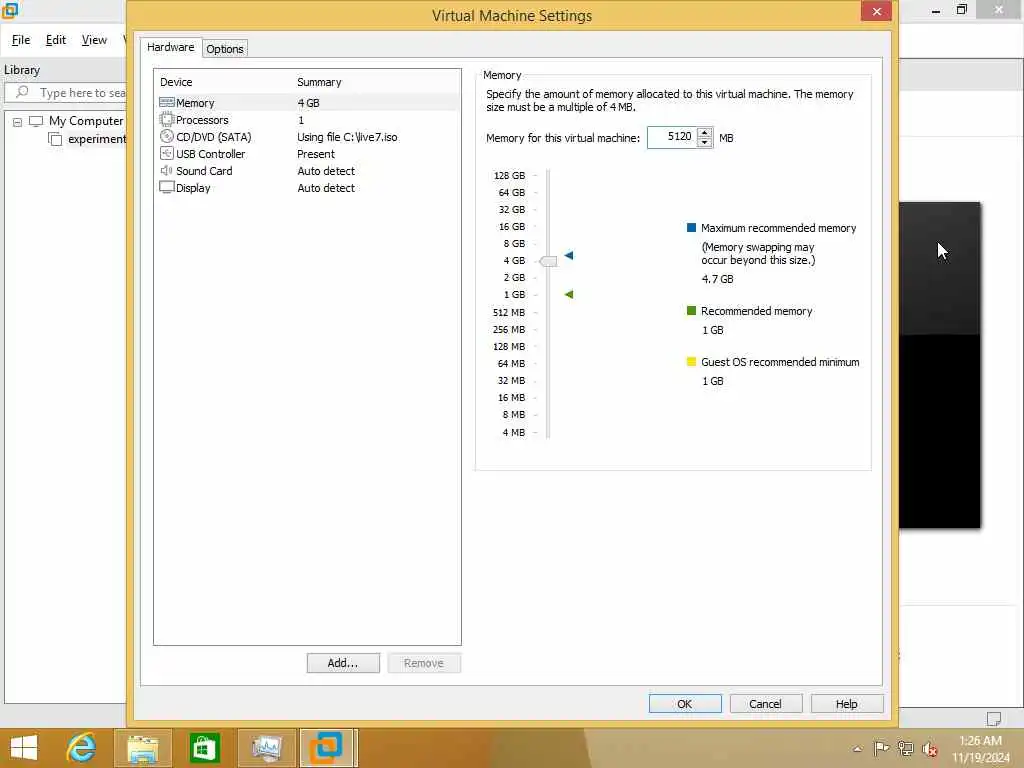This screenshot has height=768, width=1024.
Task: Click the memory MB input field
Action: point(672,137)
